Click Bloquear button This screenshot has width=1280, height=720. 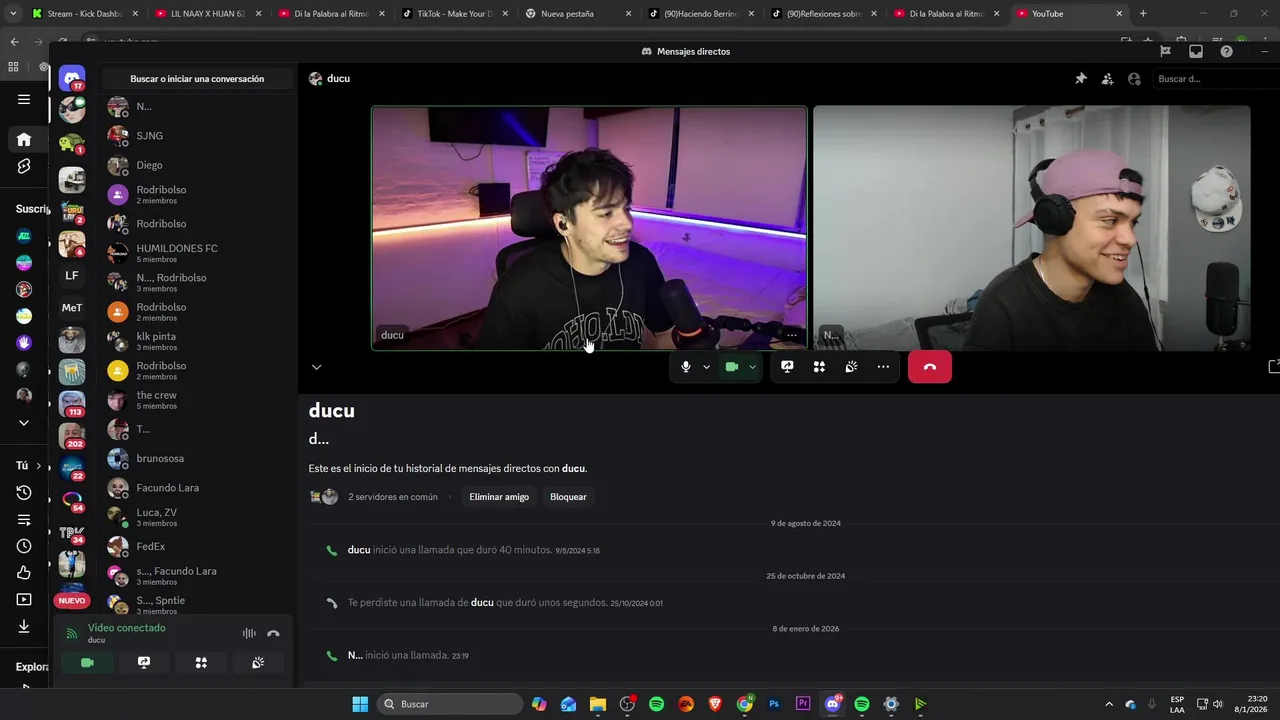tap(568, 497)
